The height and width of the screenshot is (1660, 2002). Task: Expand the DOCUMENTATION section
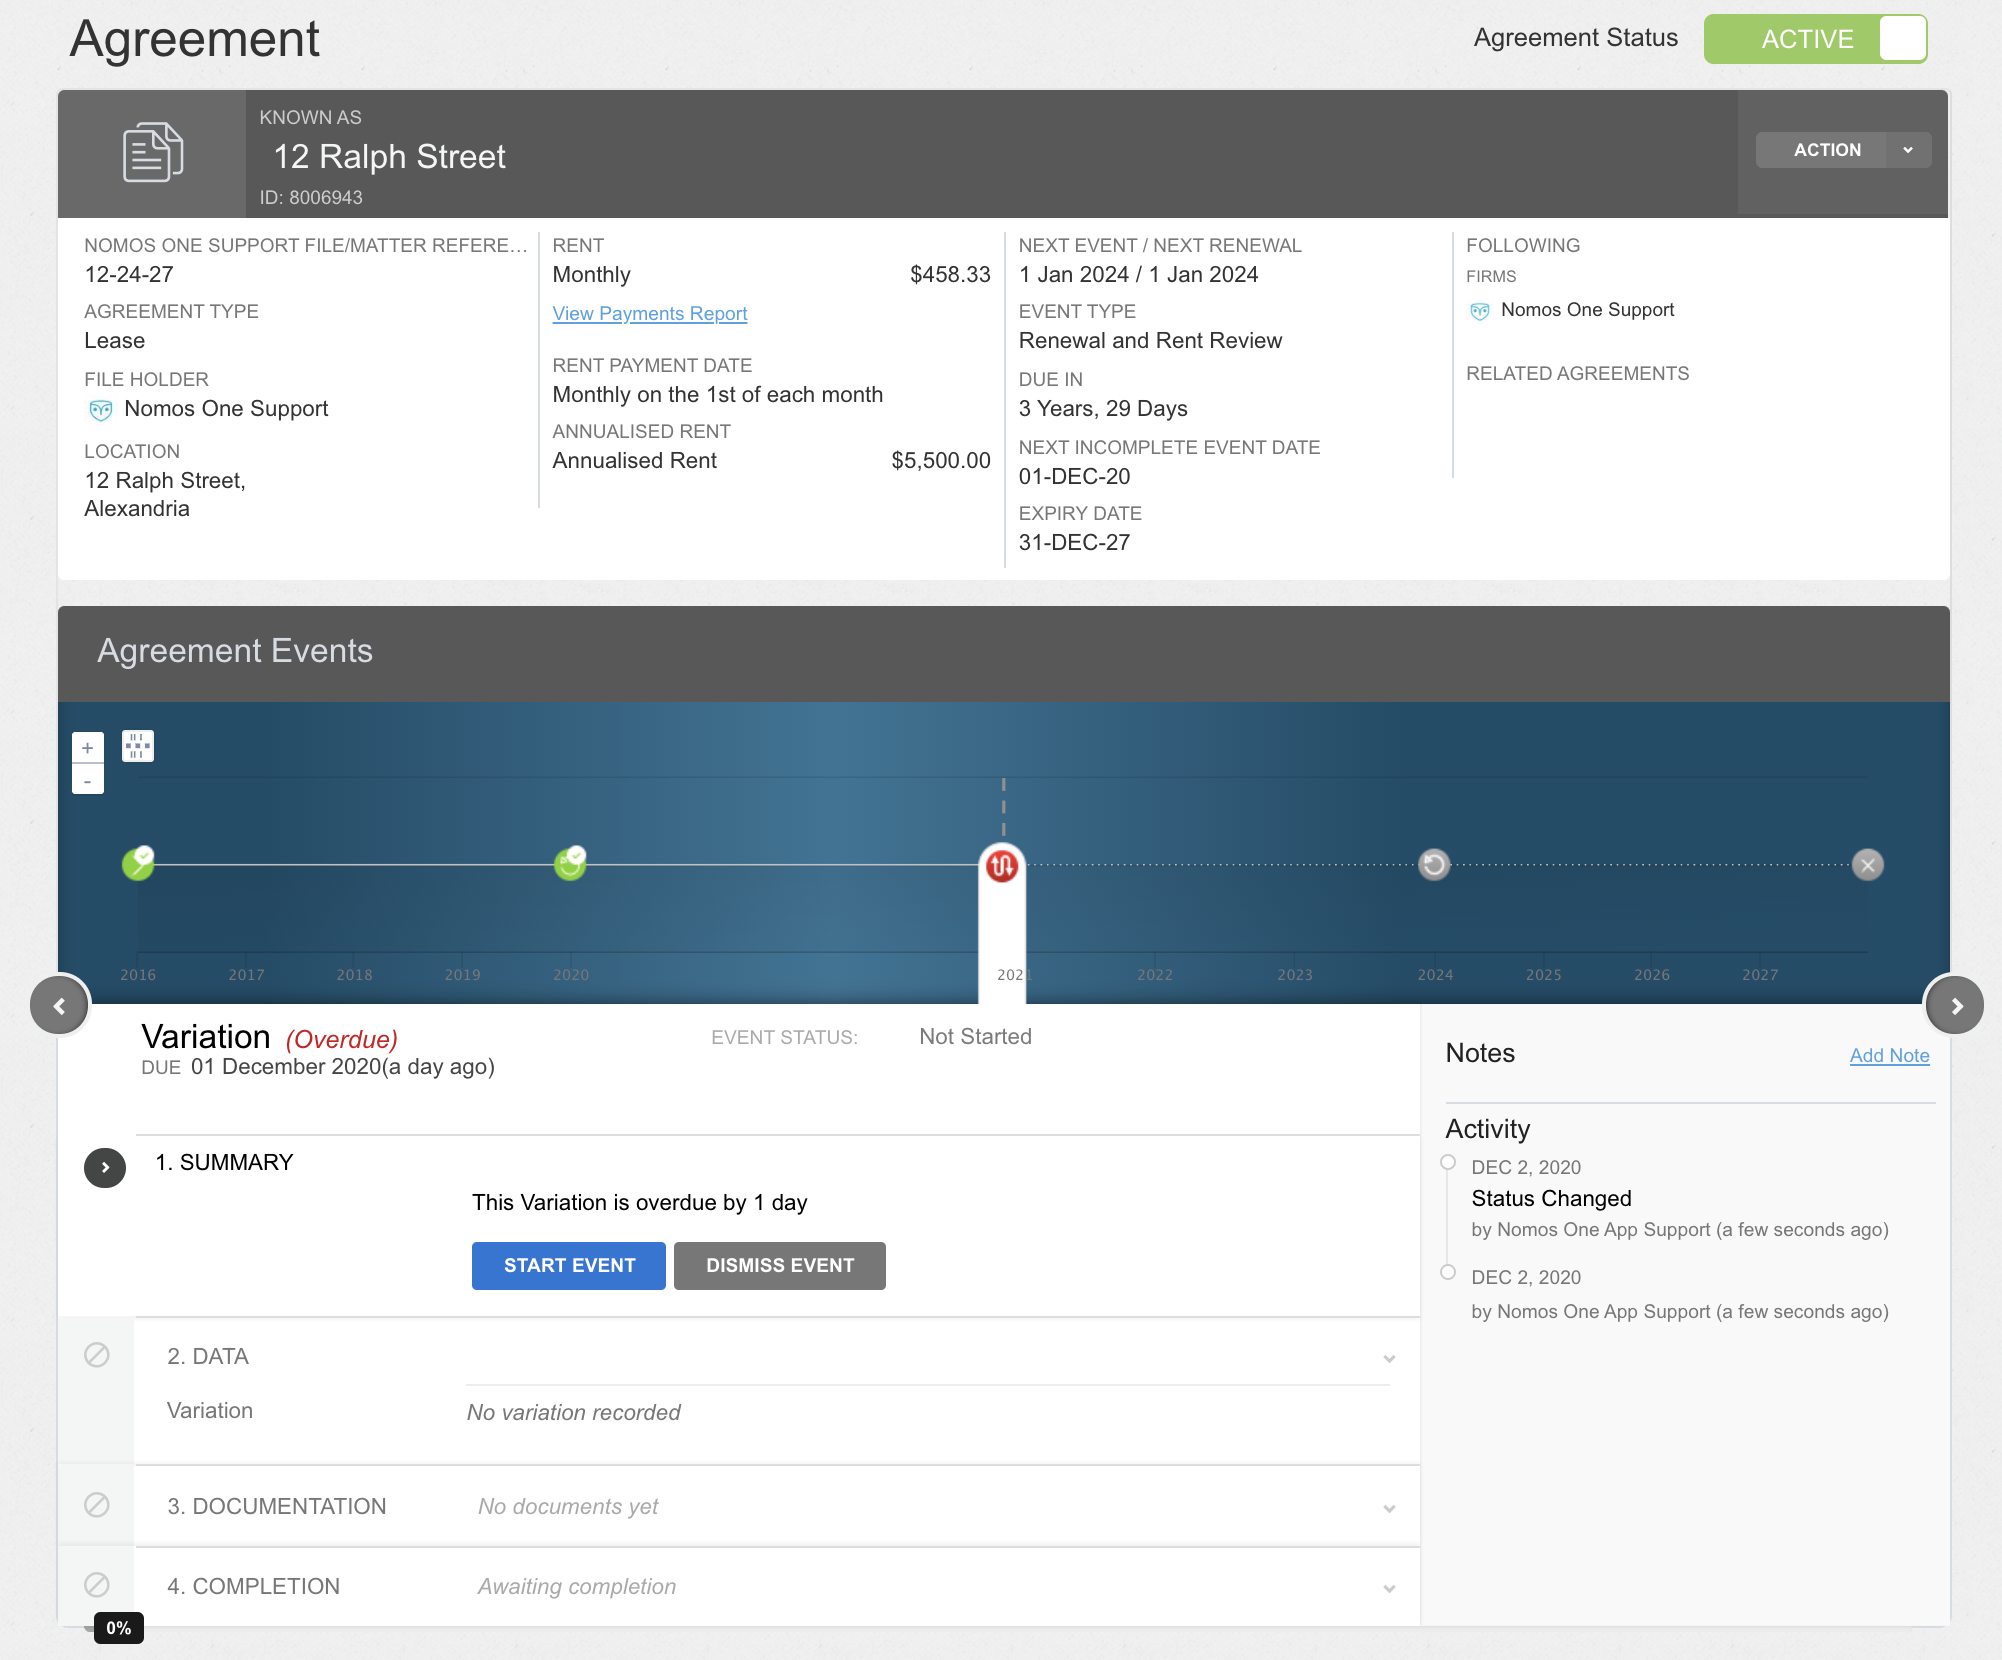1388,1506
